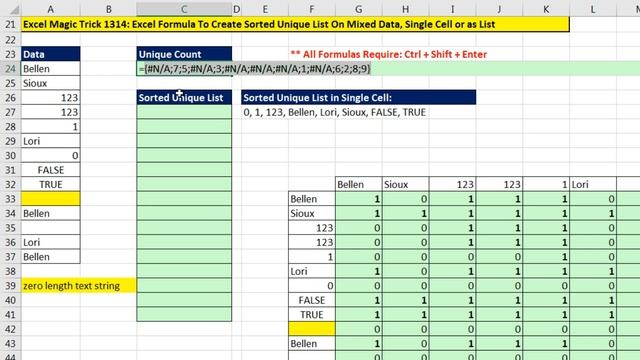Select cell A28 containing 1
Image resolution: width=640 pixels, height=360 pixels.
click(51, 127)
